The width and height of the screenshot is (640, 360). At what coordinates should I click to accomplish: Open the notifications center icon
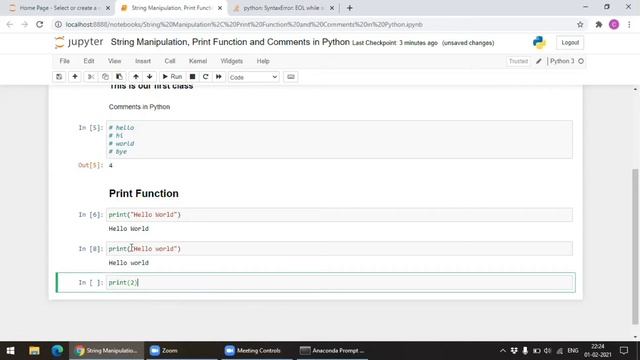(624, 351)
